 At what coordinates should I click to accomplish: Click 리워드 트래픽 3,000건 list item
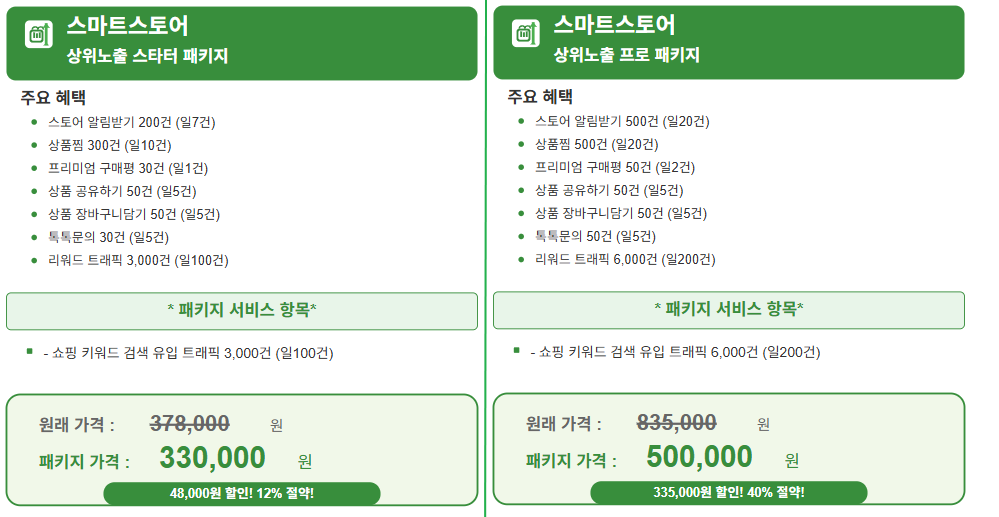pyautogui.click(x=138, y=260)
